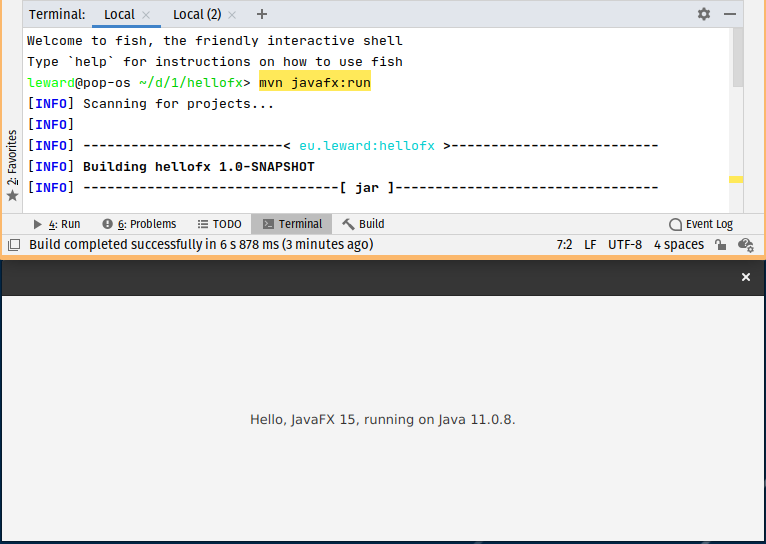Click the Type help instructions line

(x=214, y=62)
